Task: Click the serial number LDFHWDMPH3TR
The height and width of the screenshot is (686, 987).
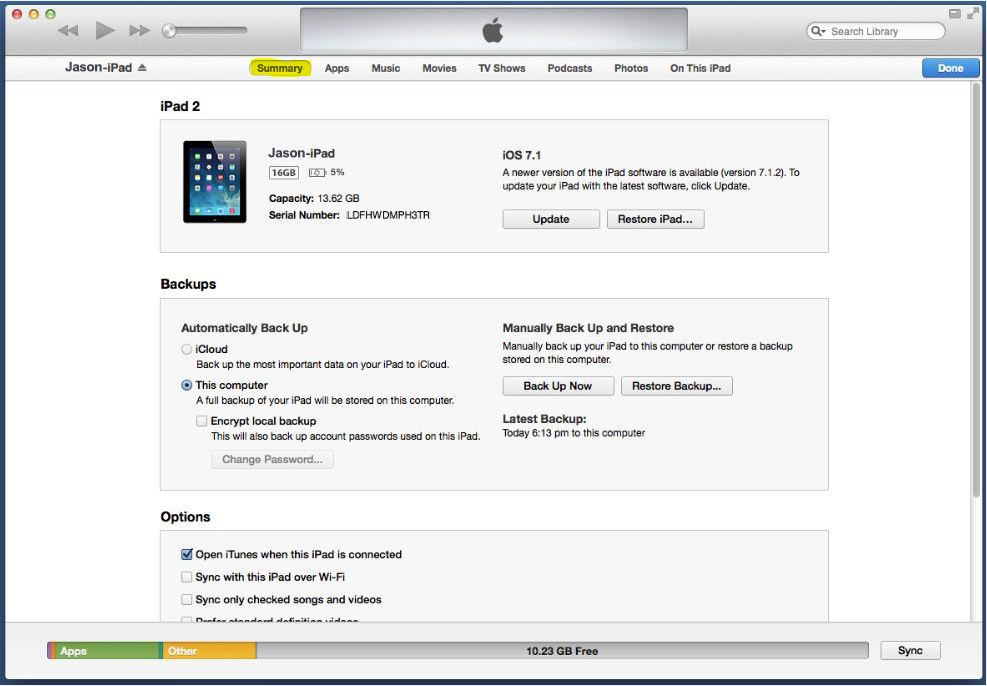Action: (x=388, y=215)
